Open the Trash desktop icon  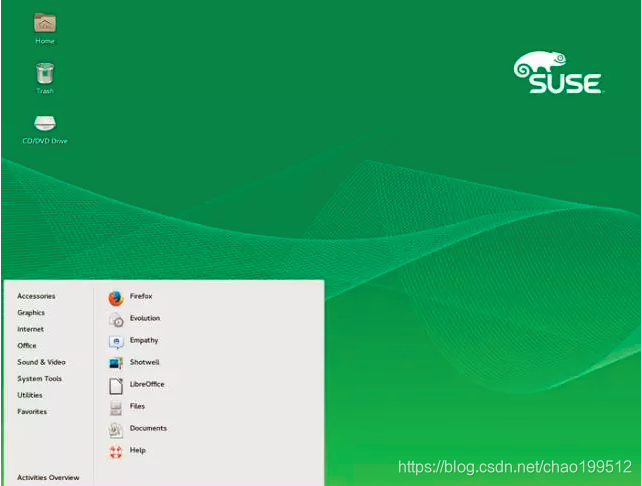[45, 73]
